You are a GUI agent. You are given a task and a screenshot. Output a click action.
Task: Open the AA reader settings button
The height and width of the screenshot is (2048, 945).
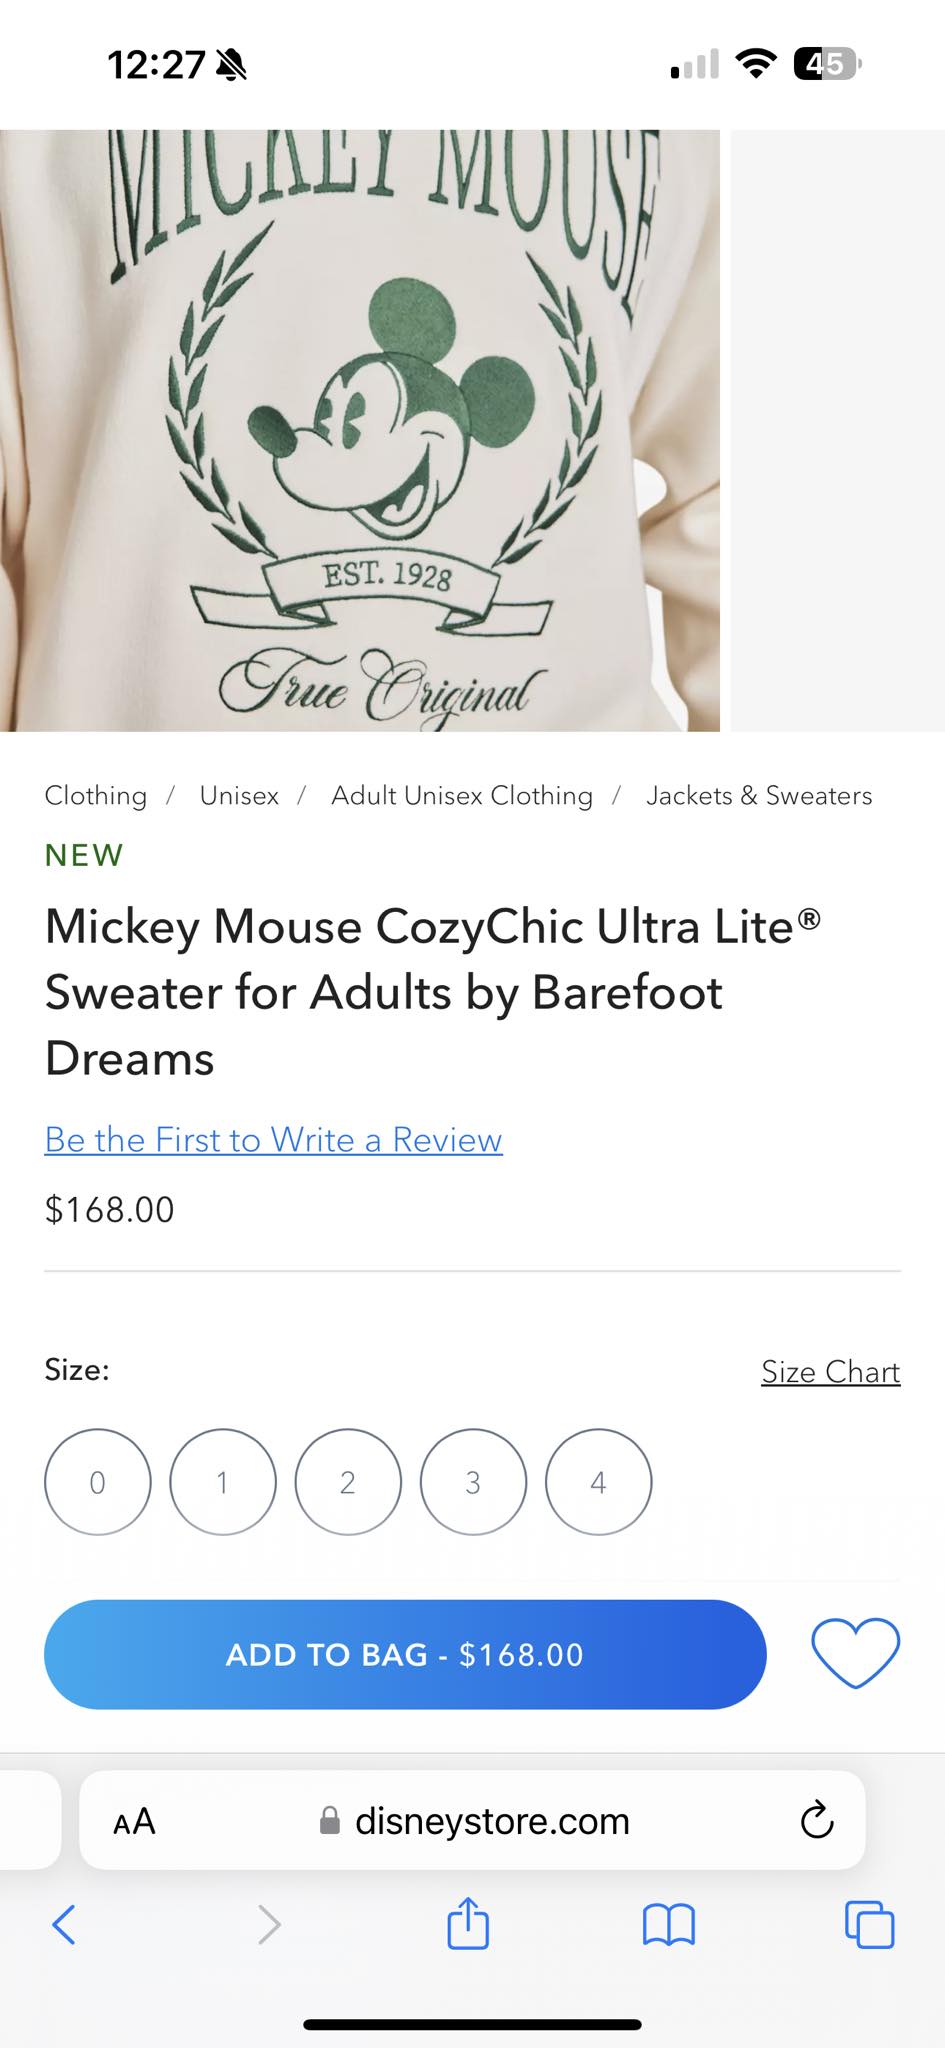[134, 1821]
